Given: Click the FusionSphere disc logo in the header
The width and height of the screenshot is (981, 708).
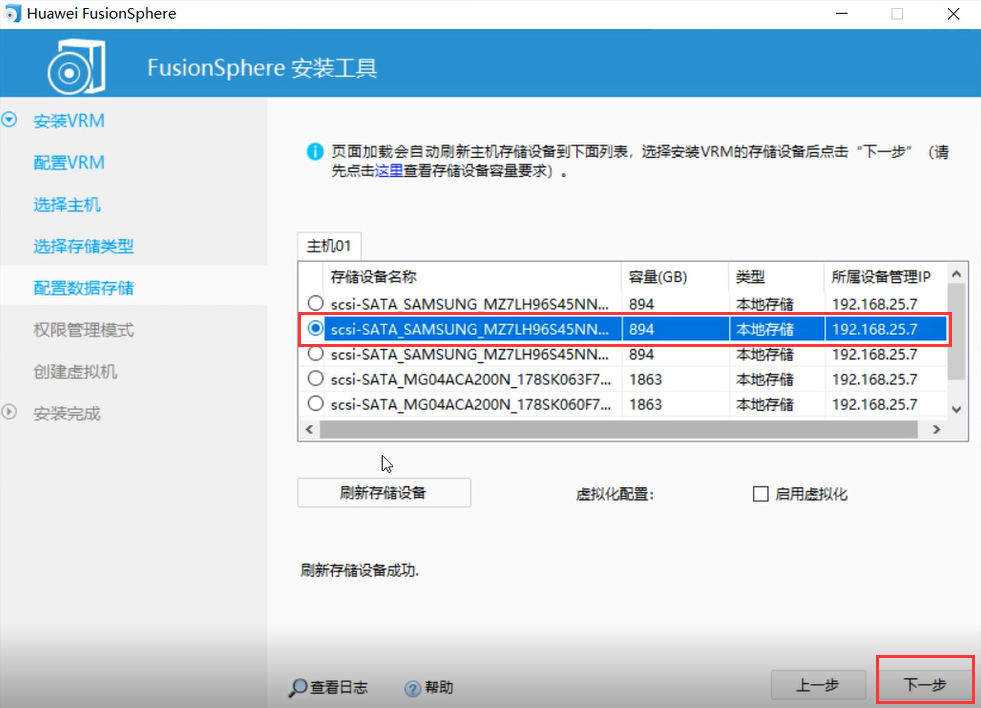Looking at the screenshot, I should 76,66.
